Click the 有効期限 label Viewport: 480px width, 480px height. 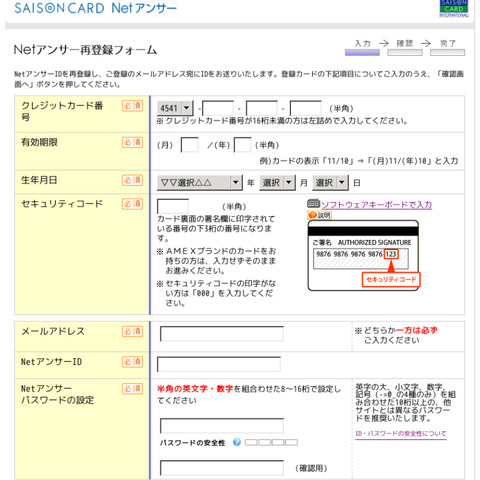click(39, 142)
